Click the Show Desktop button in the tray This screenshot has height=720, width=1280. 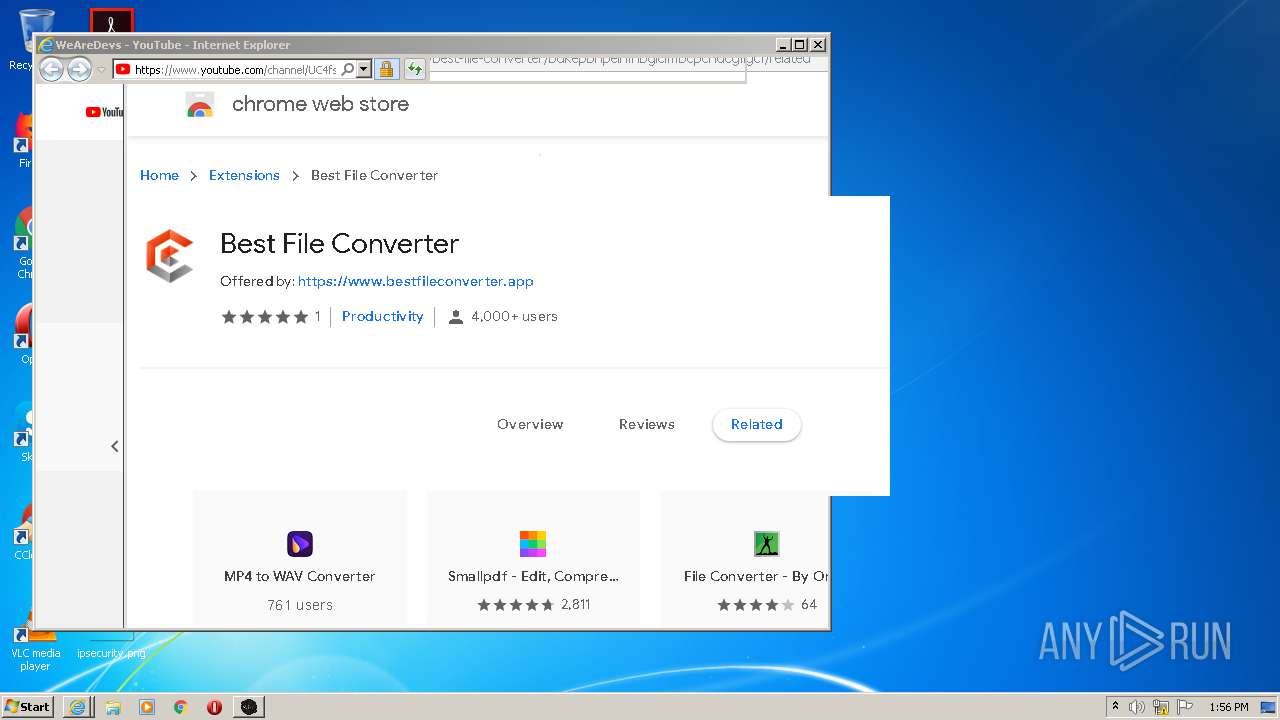(1268, 707)
